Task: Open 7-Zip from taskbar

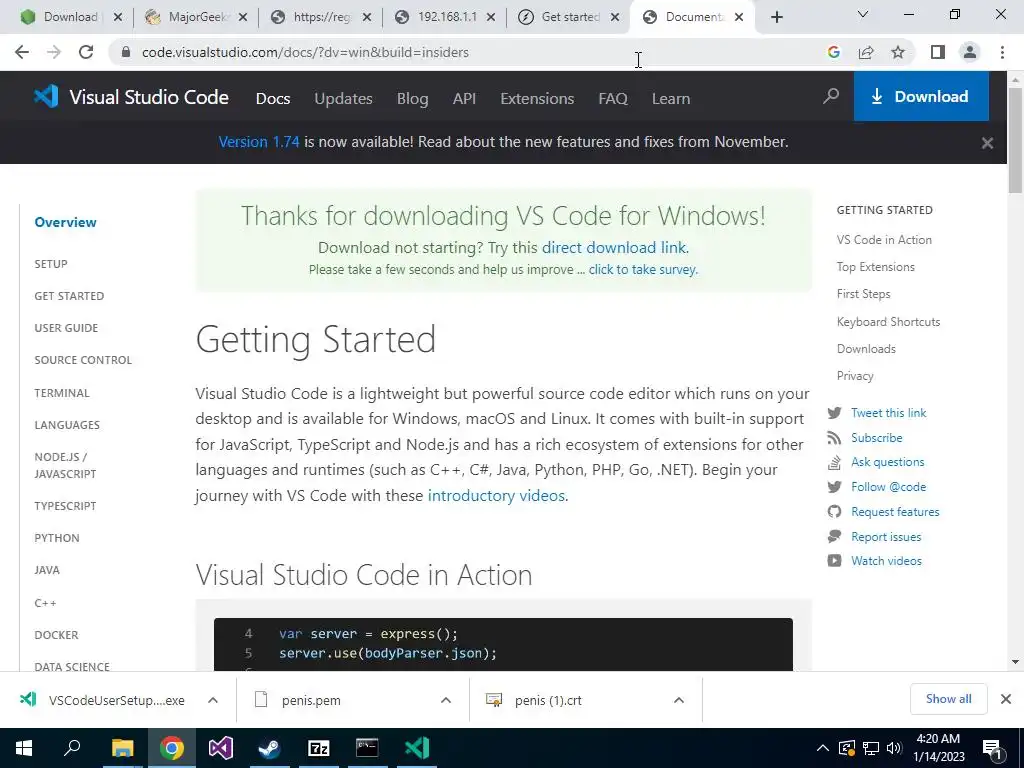Action: click(x=318, y=748)
